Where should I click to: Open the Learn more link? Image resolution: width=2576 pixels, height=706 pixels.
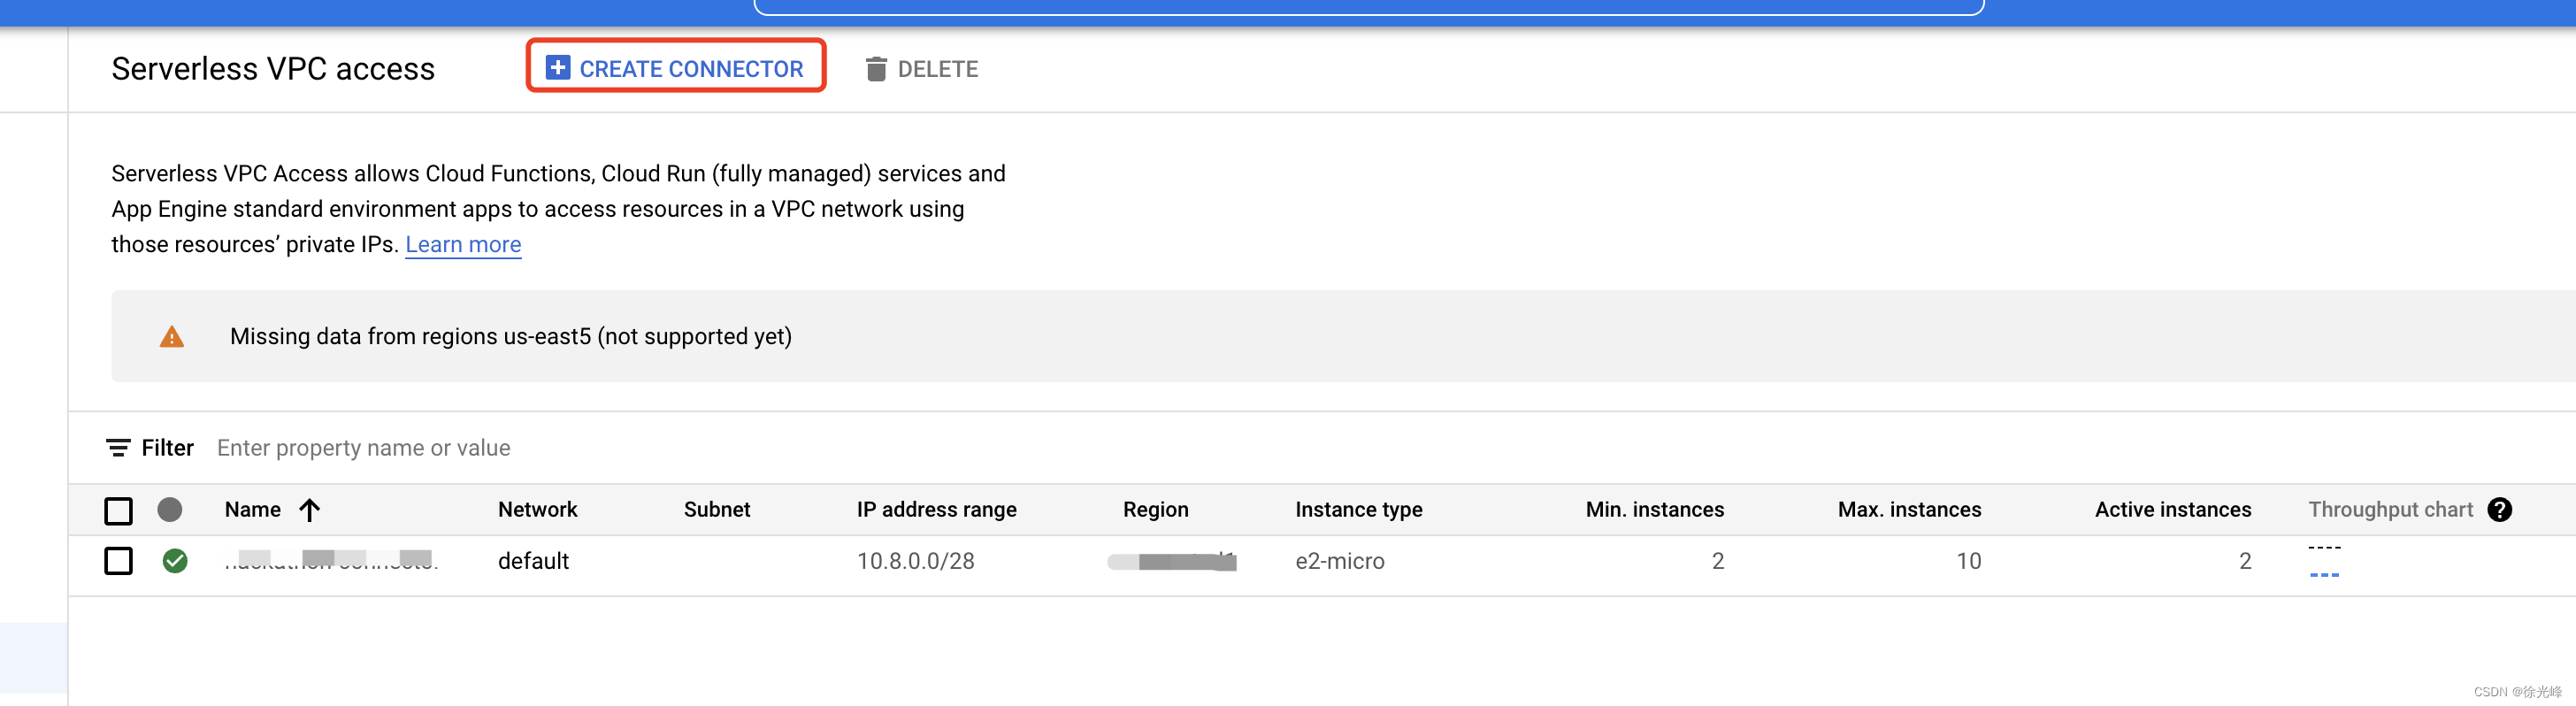[x=463, y=245]
